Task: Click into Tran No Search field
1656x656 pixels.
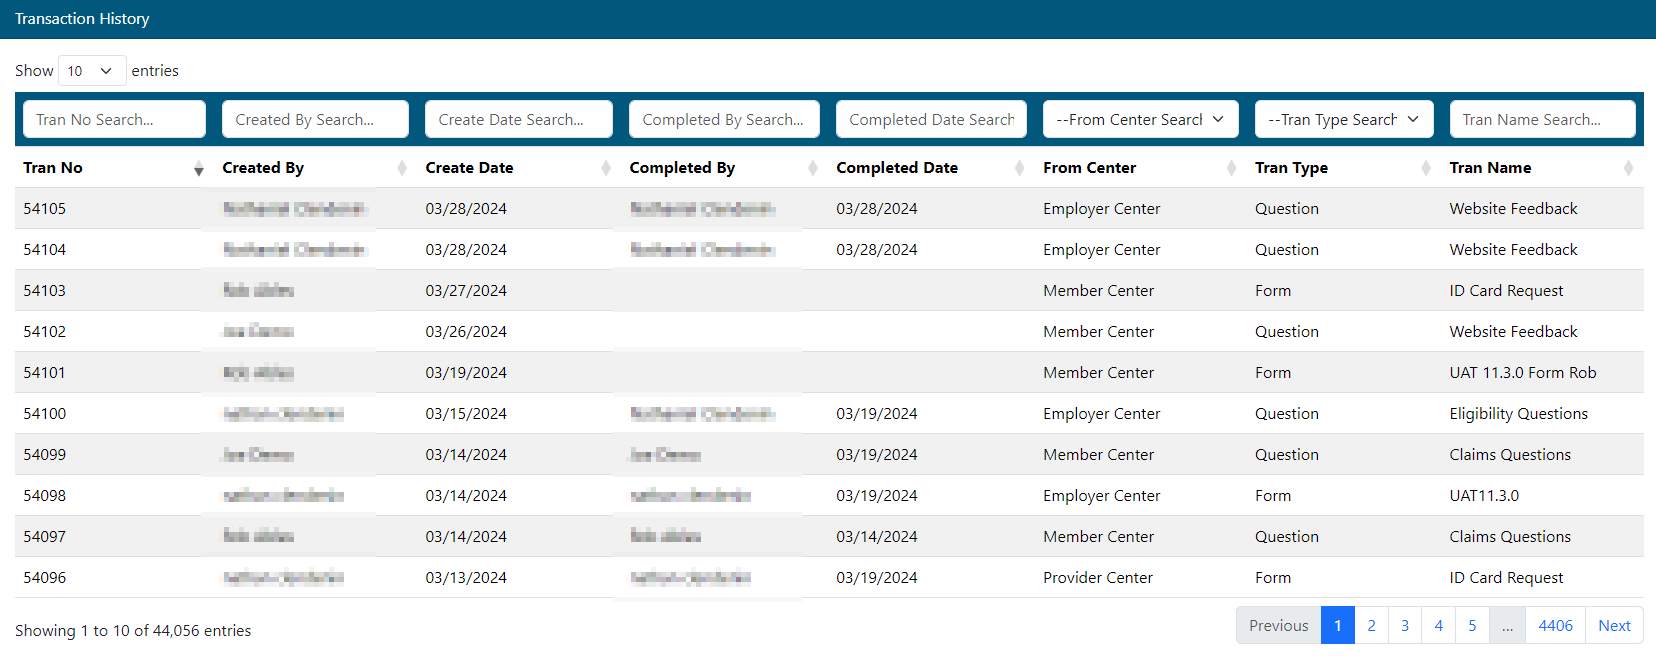Action: (x=114, y=119)
